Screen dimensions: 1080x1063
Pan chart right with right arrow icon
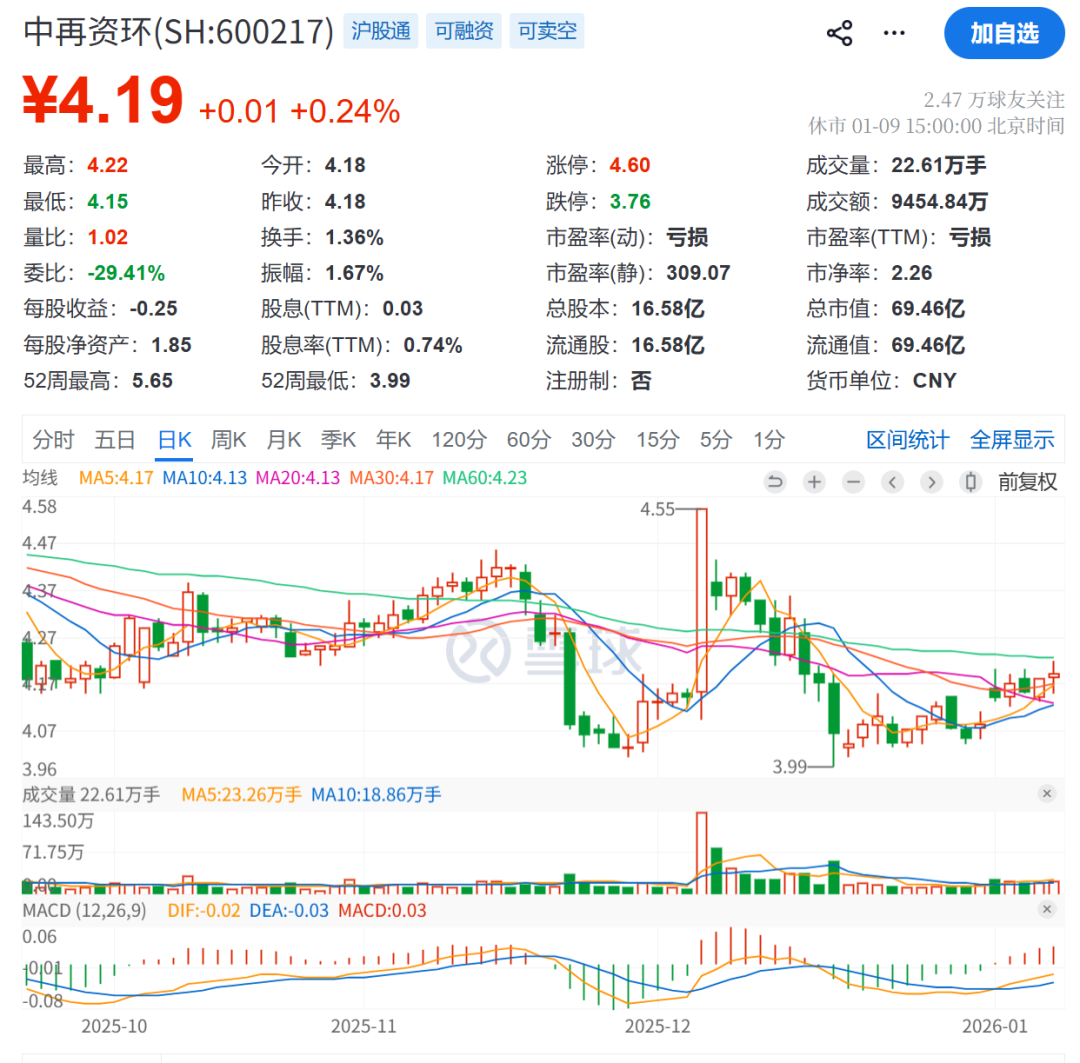pyautogui.click(x=930, y=482)
